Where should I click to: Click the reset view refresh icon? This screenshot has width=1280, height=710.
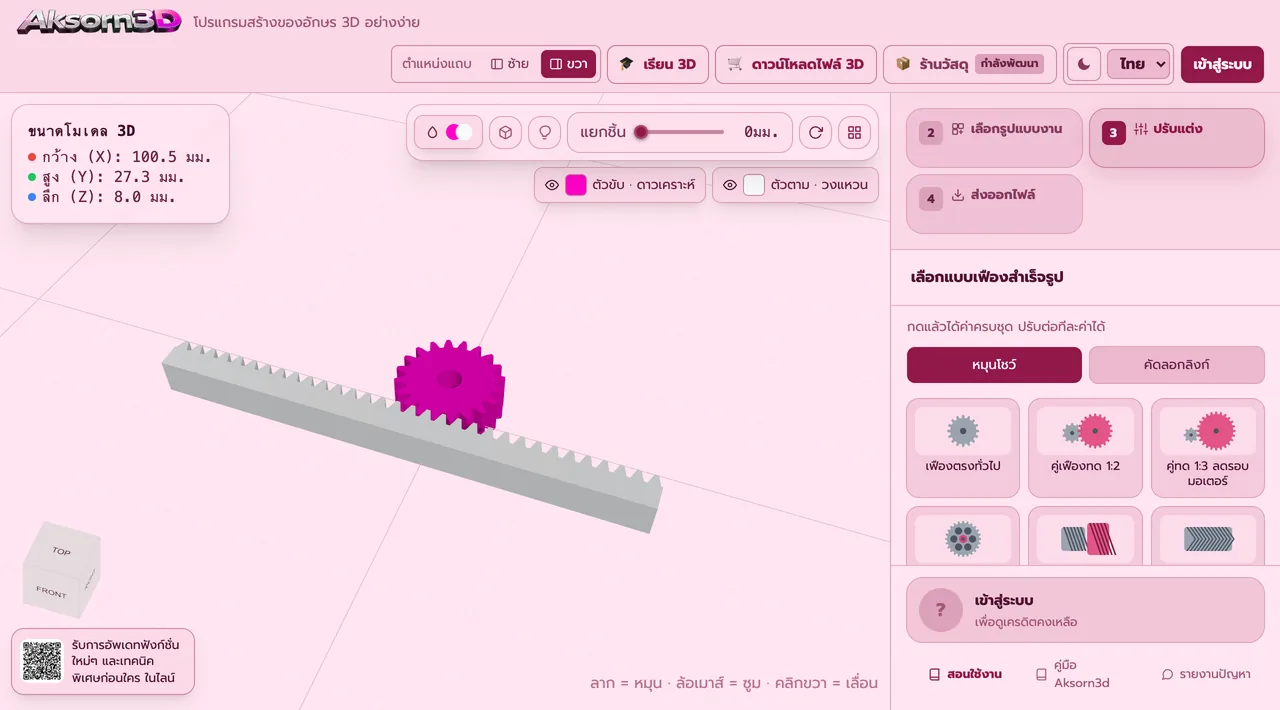tap(816, 132)
